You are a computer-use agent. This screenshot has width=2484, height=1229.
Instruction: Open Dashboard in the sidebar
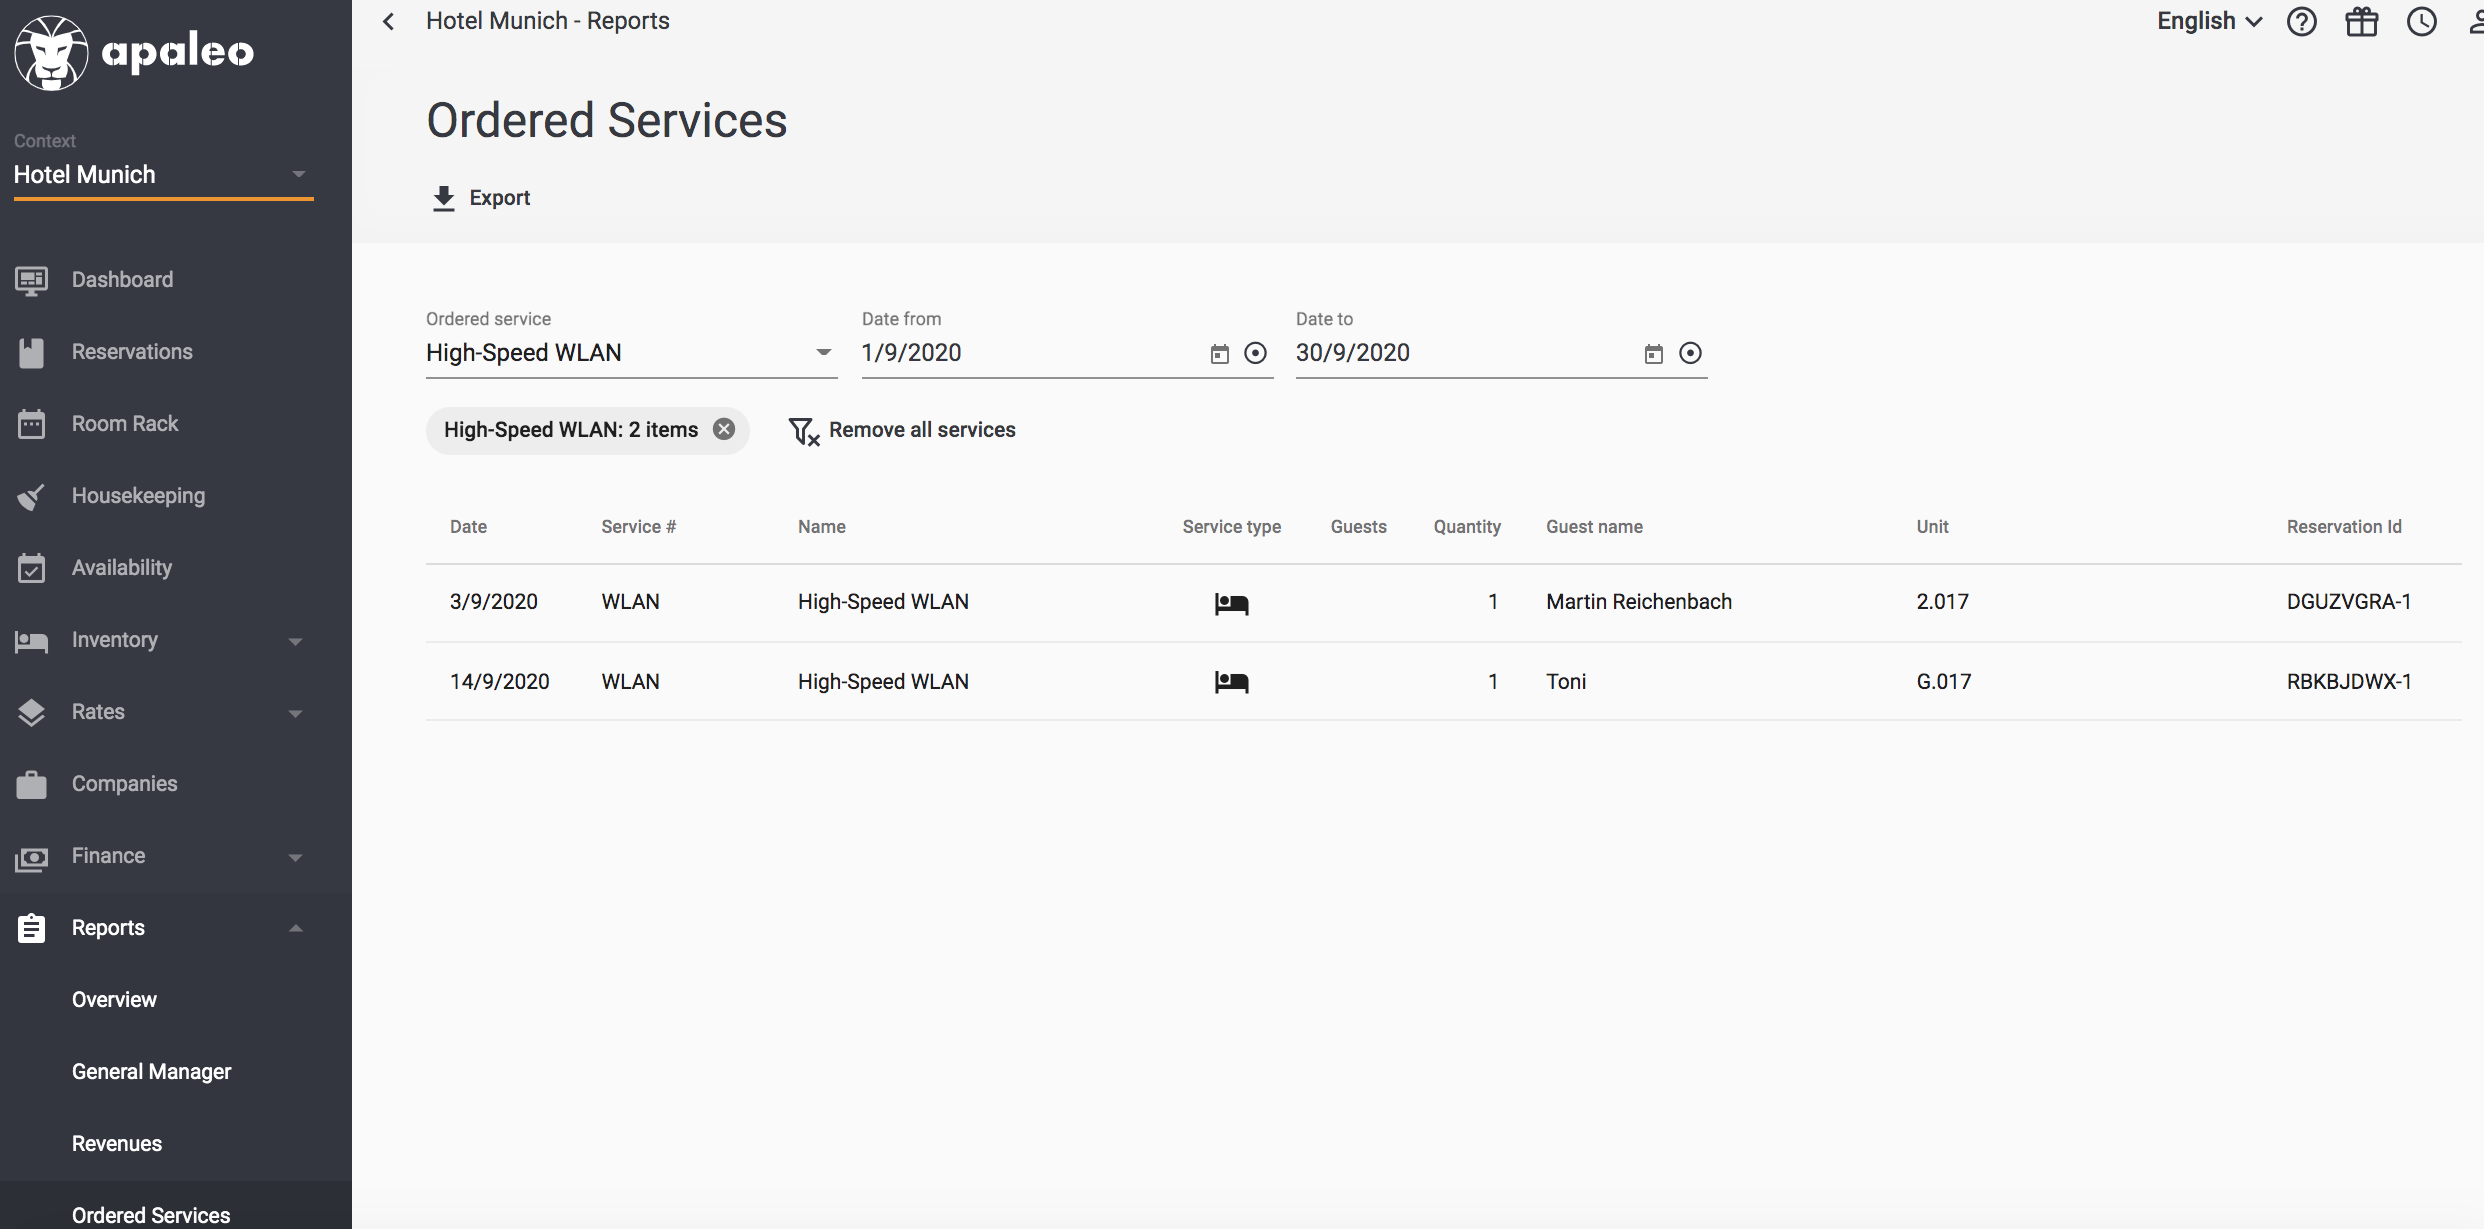click(122, 280)
